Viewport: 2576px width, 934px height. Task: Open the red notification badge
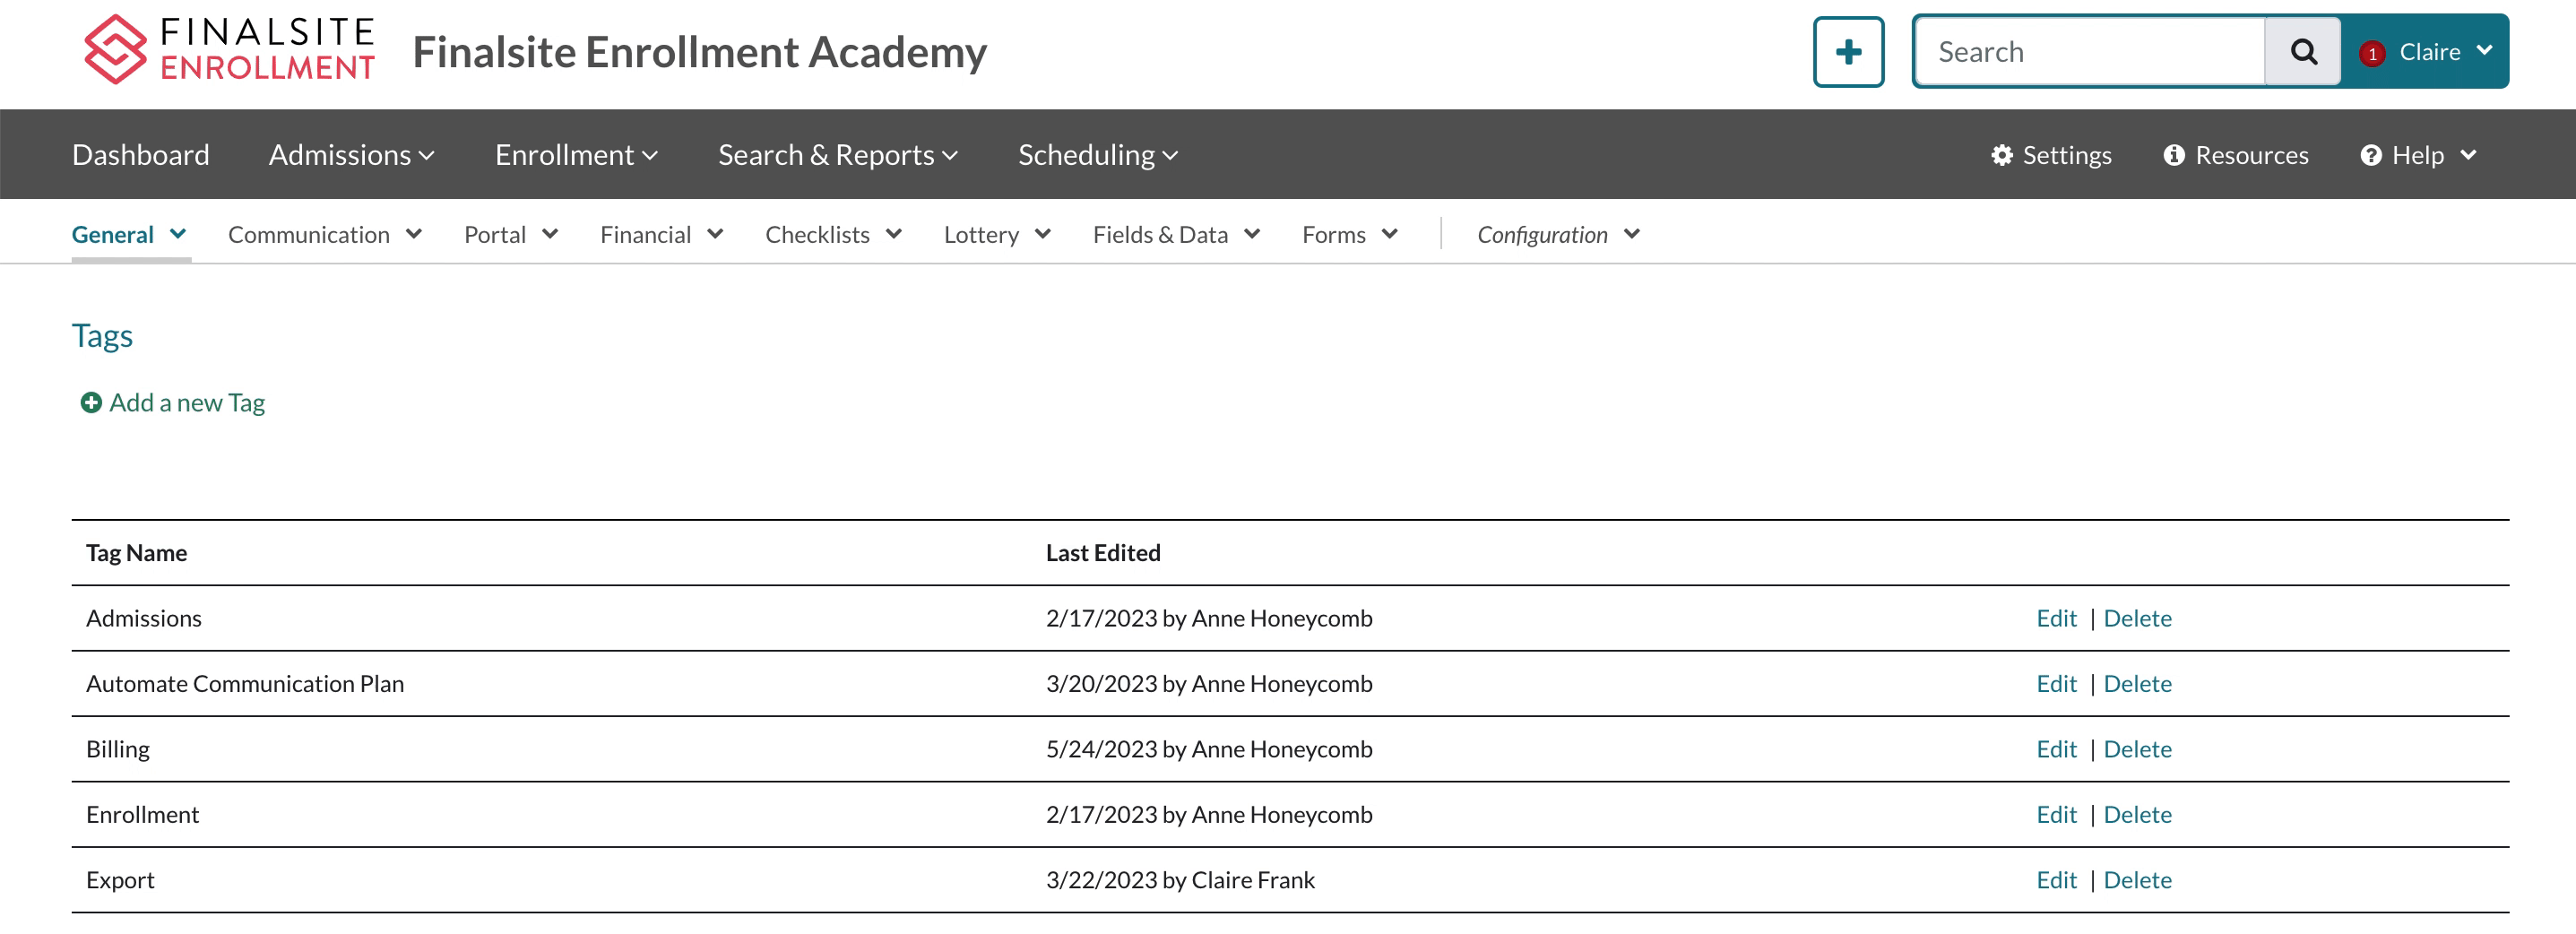tap(2371, 54)
